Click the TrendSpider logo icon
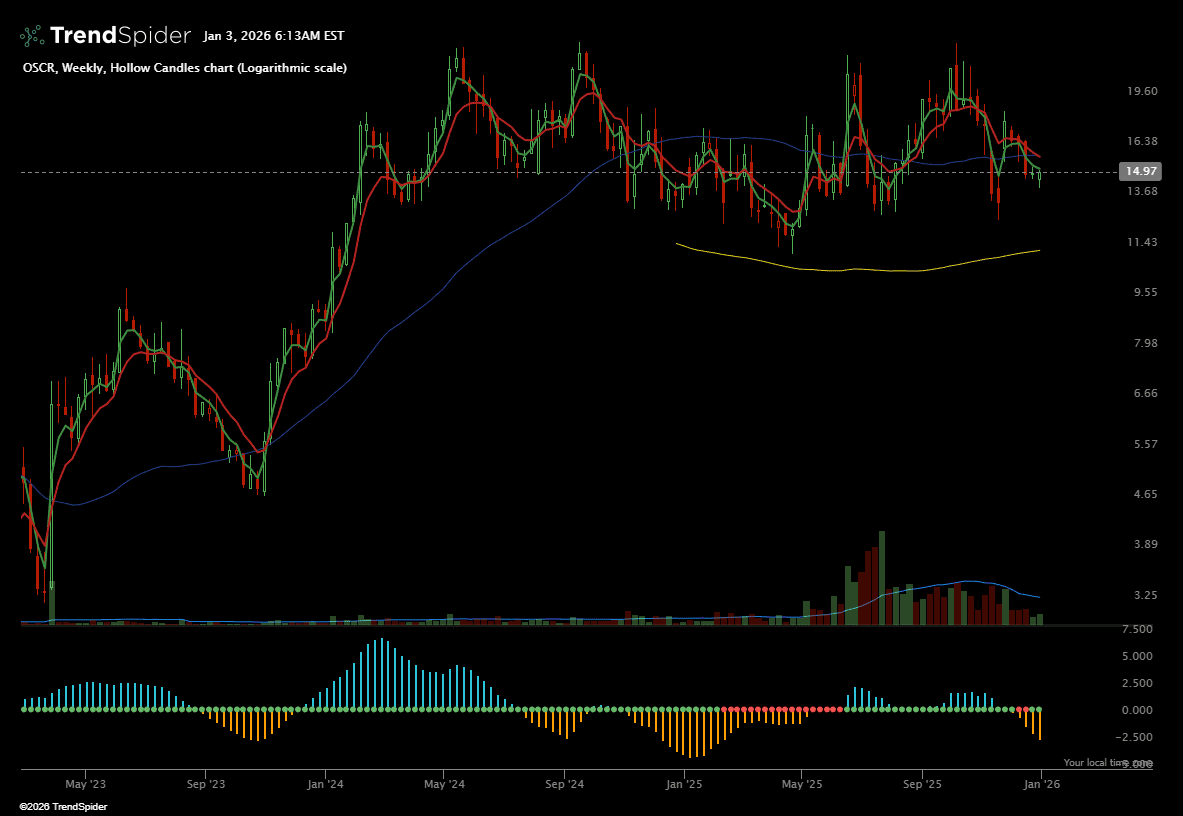Image resolution: width=1183 pixels, height=816 pixels. click(32, 36)
